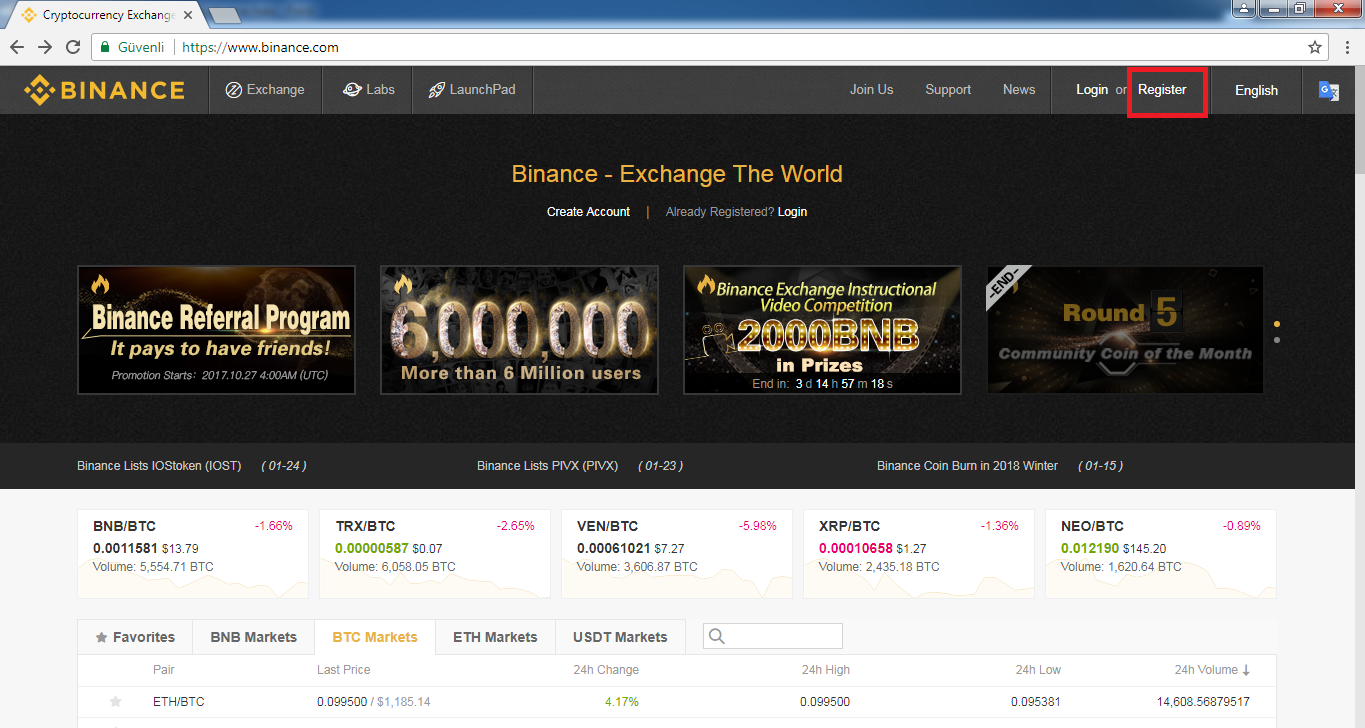1365x728 pixels.
Task: Sort by 24h Low column header
Action: [x=1038, y=670]
